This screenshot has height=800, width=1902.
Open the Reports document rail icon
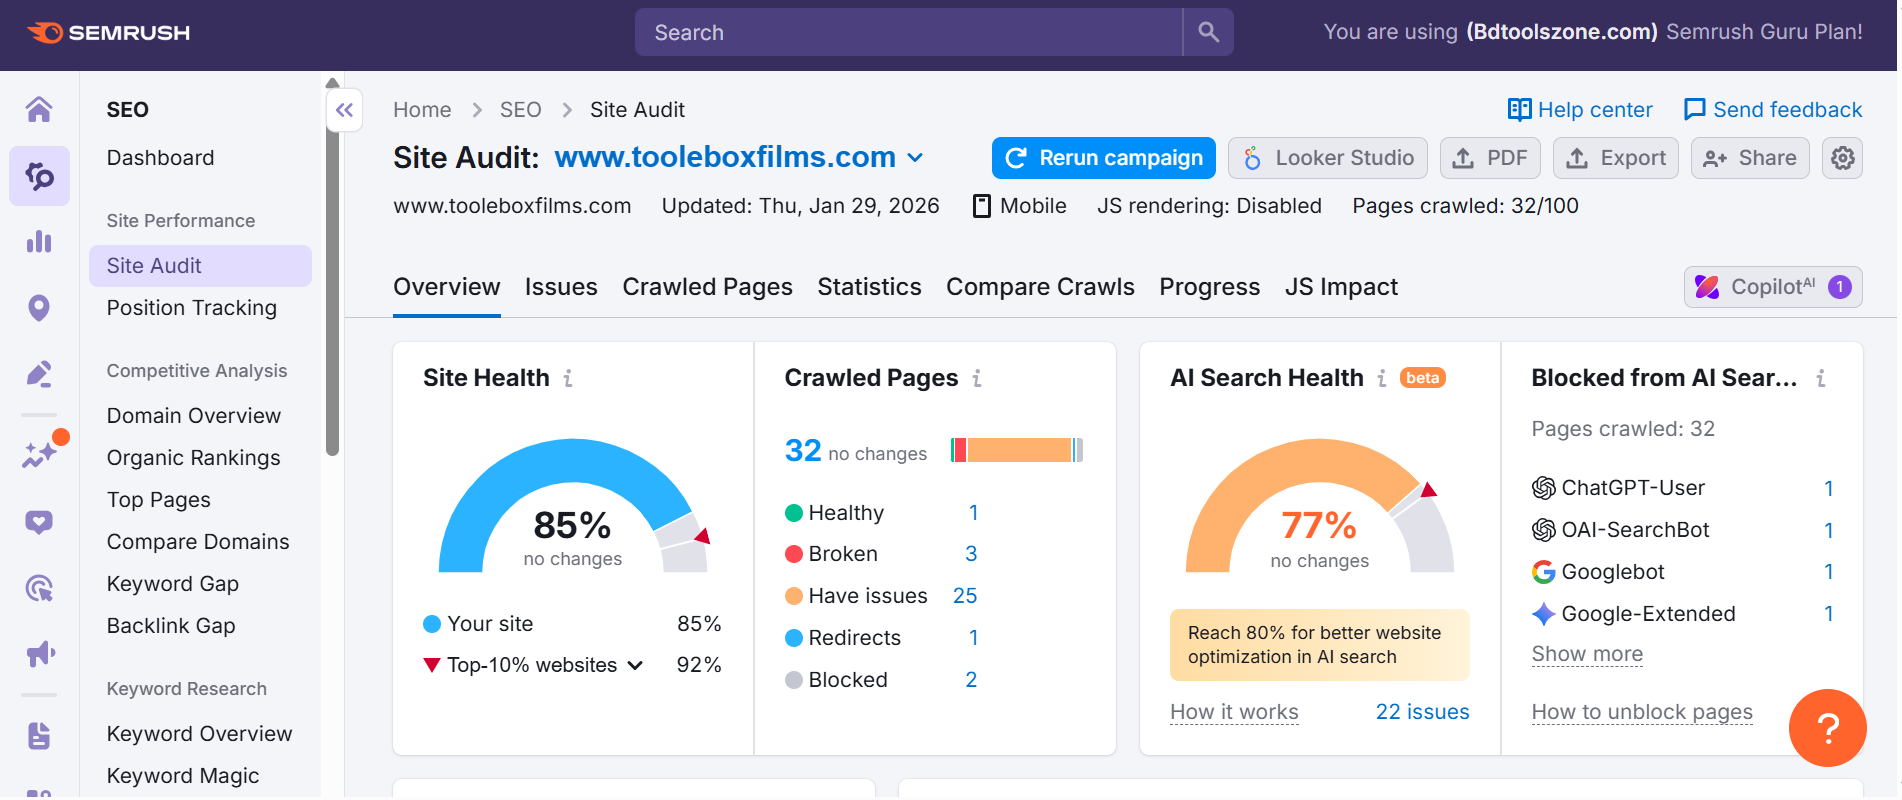39,736
